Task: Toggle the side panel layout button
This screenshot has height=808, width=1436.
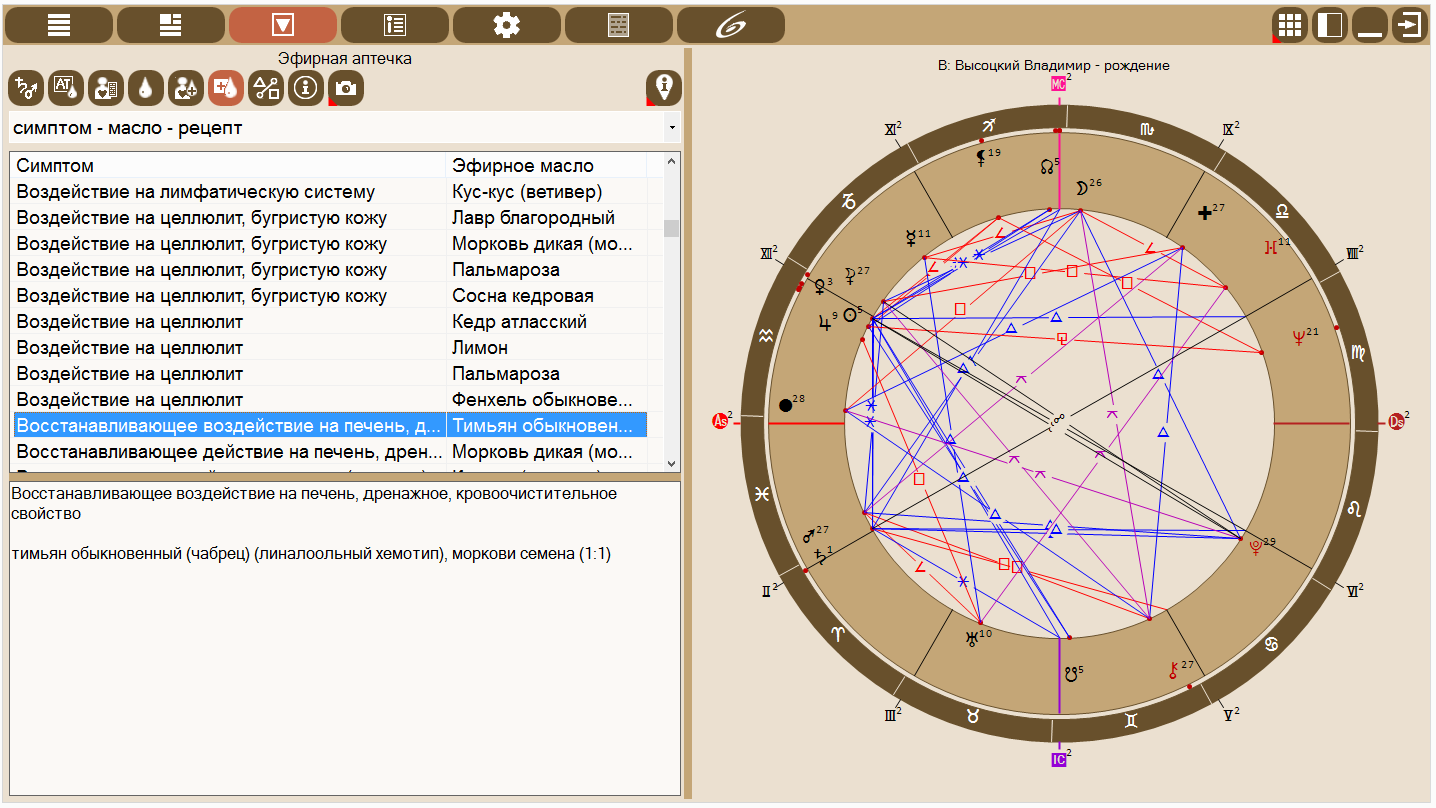Action: 1330,25
